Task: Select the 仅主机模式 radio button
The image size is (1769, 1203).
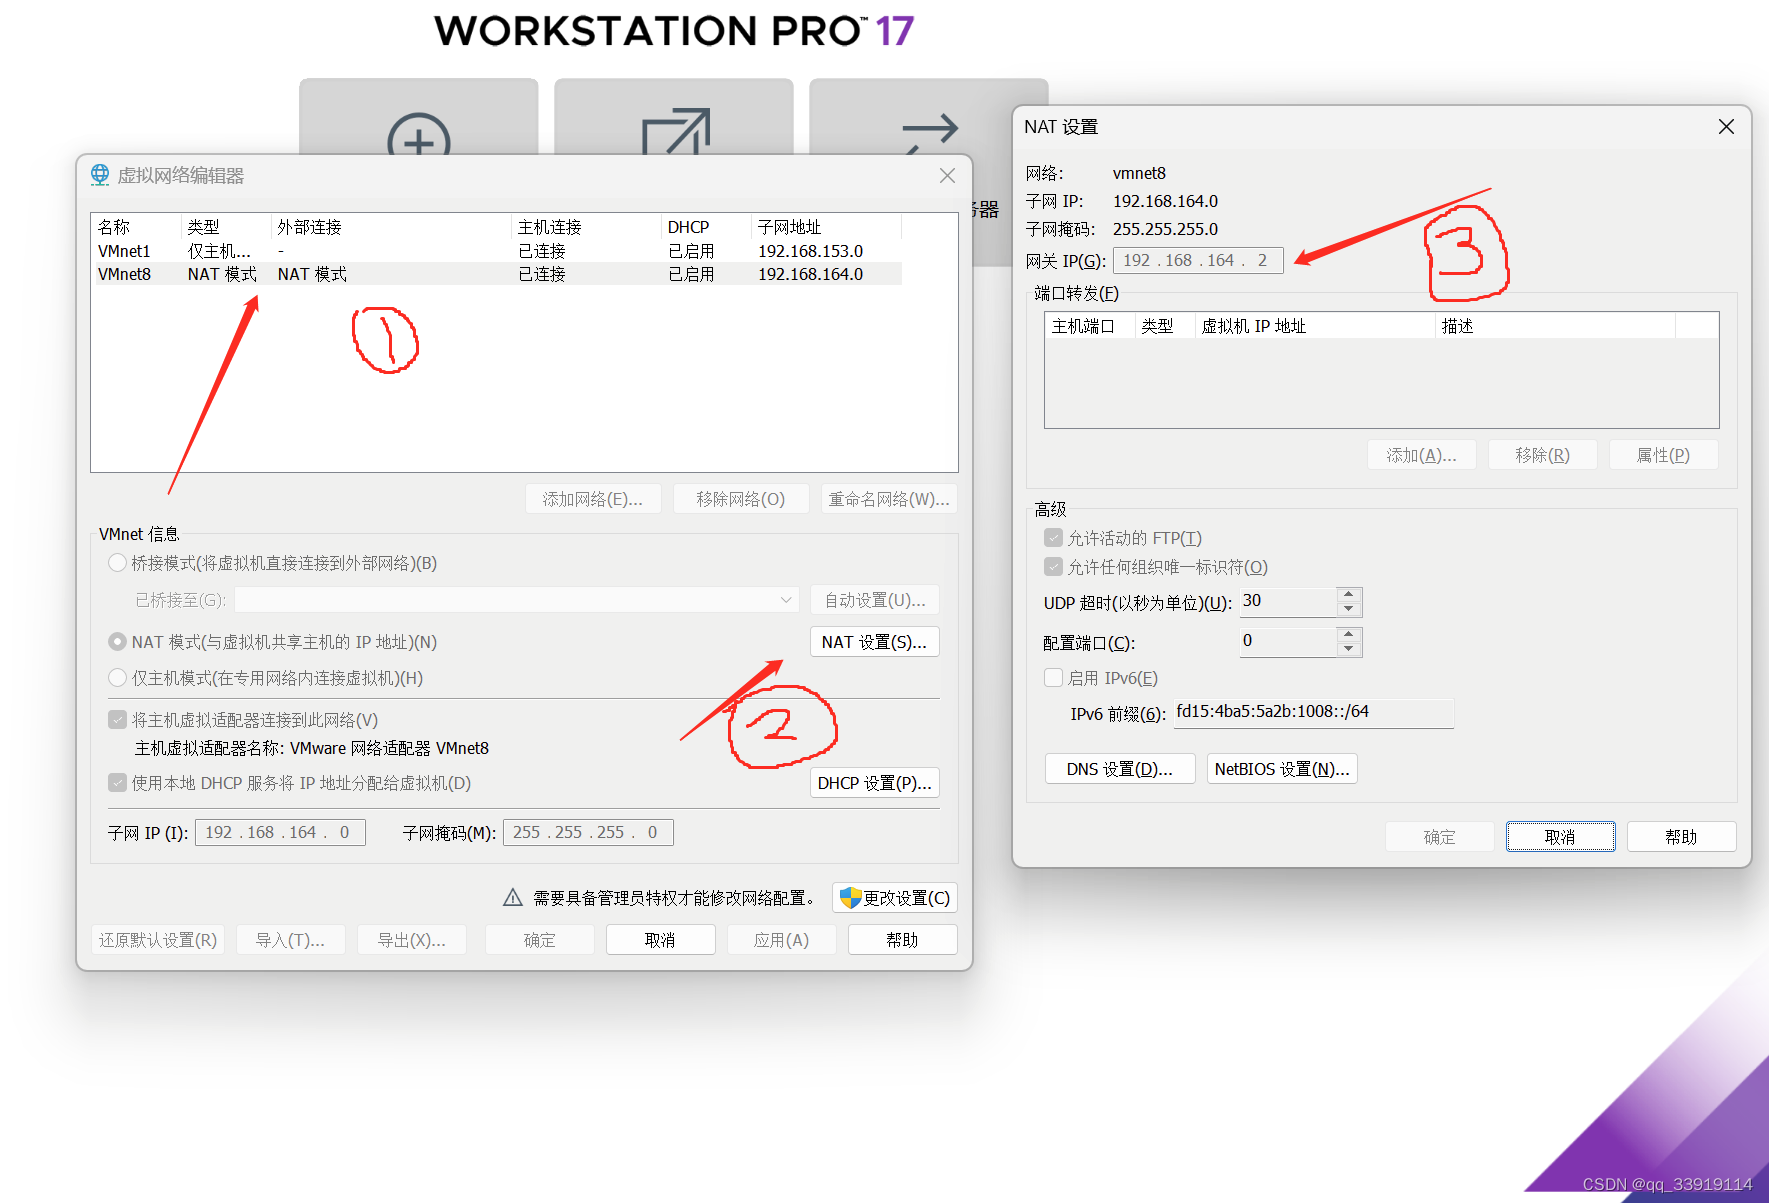Action: 117,677
